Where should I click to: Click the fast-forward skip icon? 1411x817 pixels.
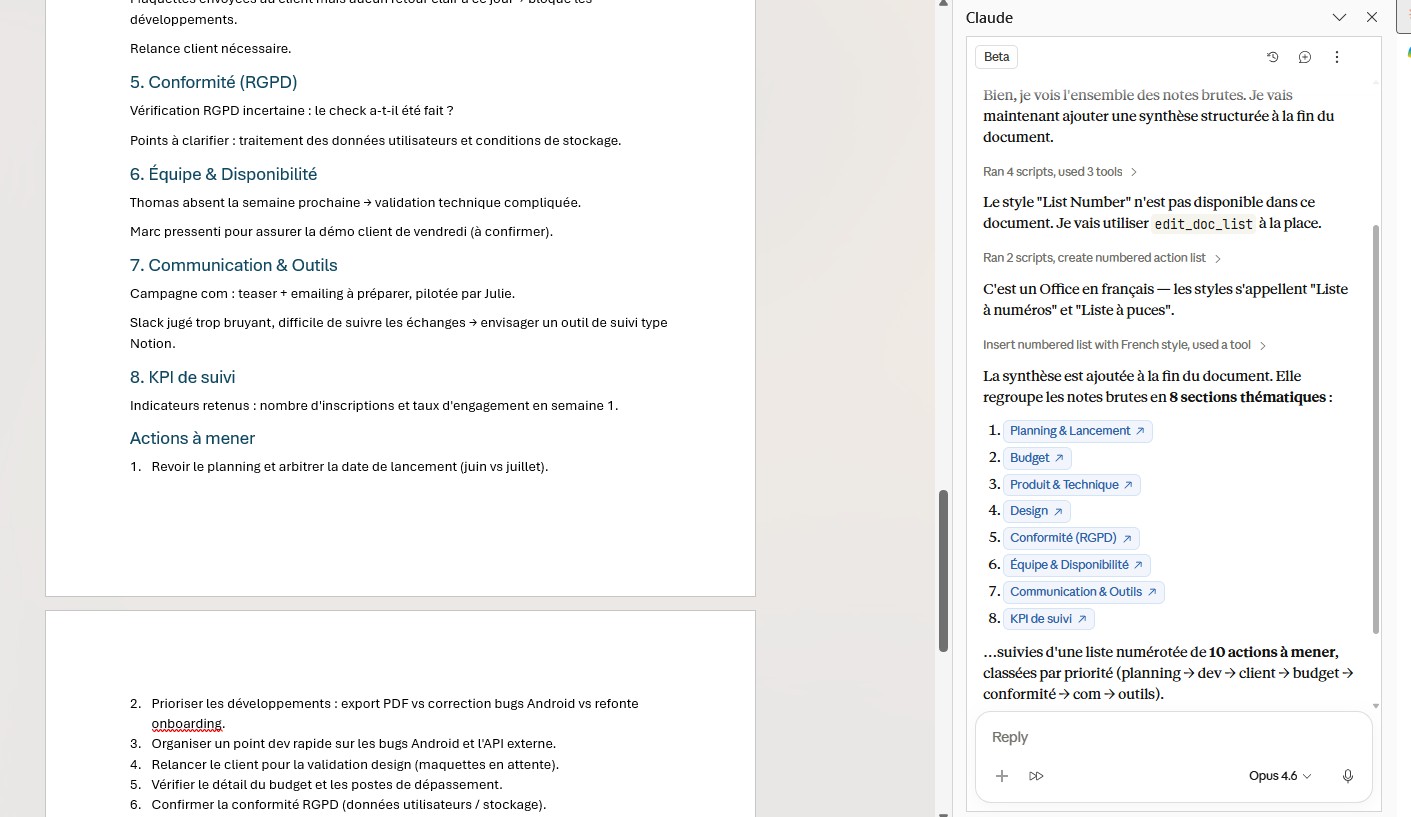point(1036,776)
